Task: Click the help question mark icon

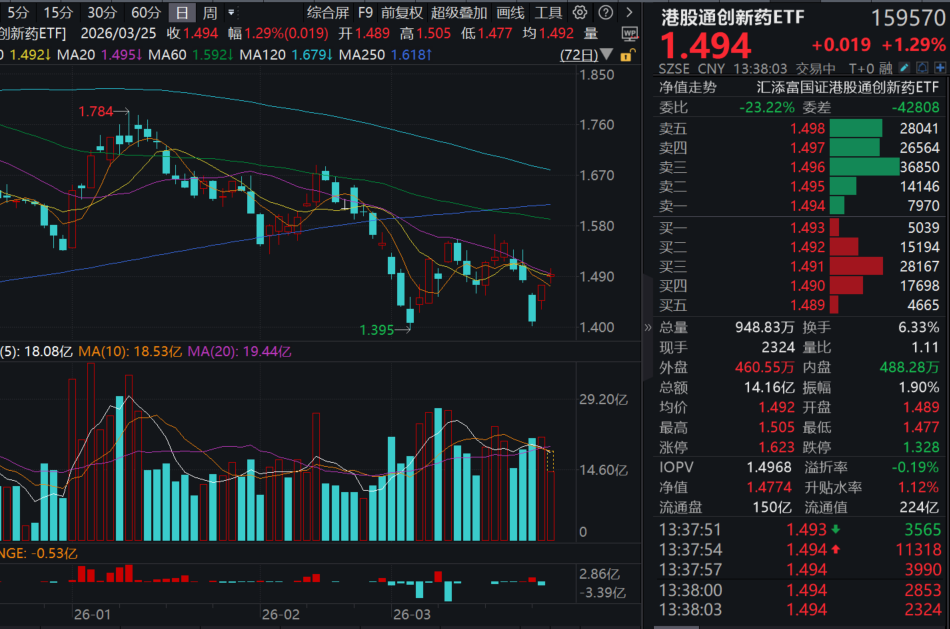Action: coord(603,13)
